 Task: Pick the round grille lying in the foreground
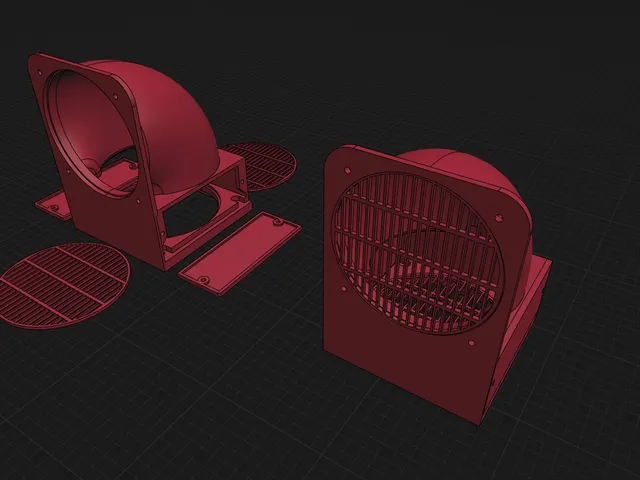point(64,286)
